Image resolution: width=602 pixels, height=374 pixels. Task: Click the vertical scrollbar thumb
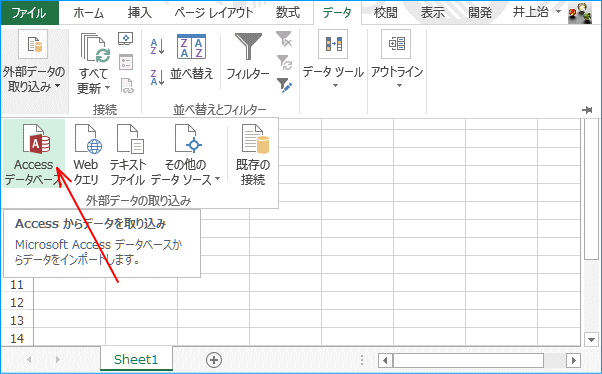[591, 189]
